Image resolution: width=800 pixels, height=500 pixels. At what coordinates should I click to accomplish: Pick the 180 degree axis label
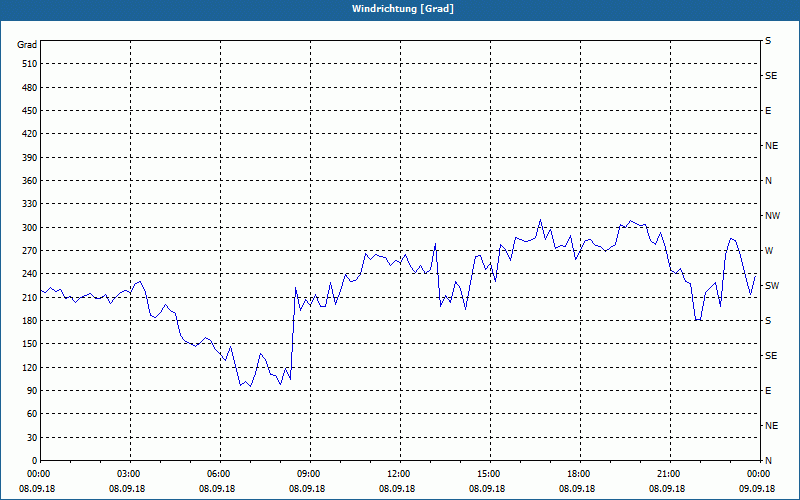[x=30, y=321]
